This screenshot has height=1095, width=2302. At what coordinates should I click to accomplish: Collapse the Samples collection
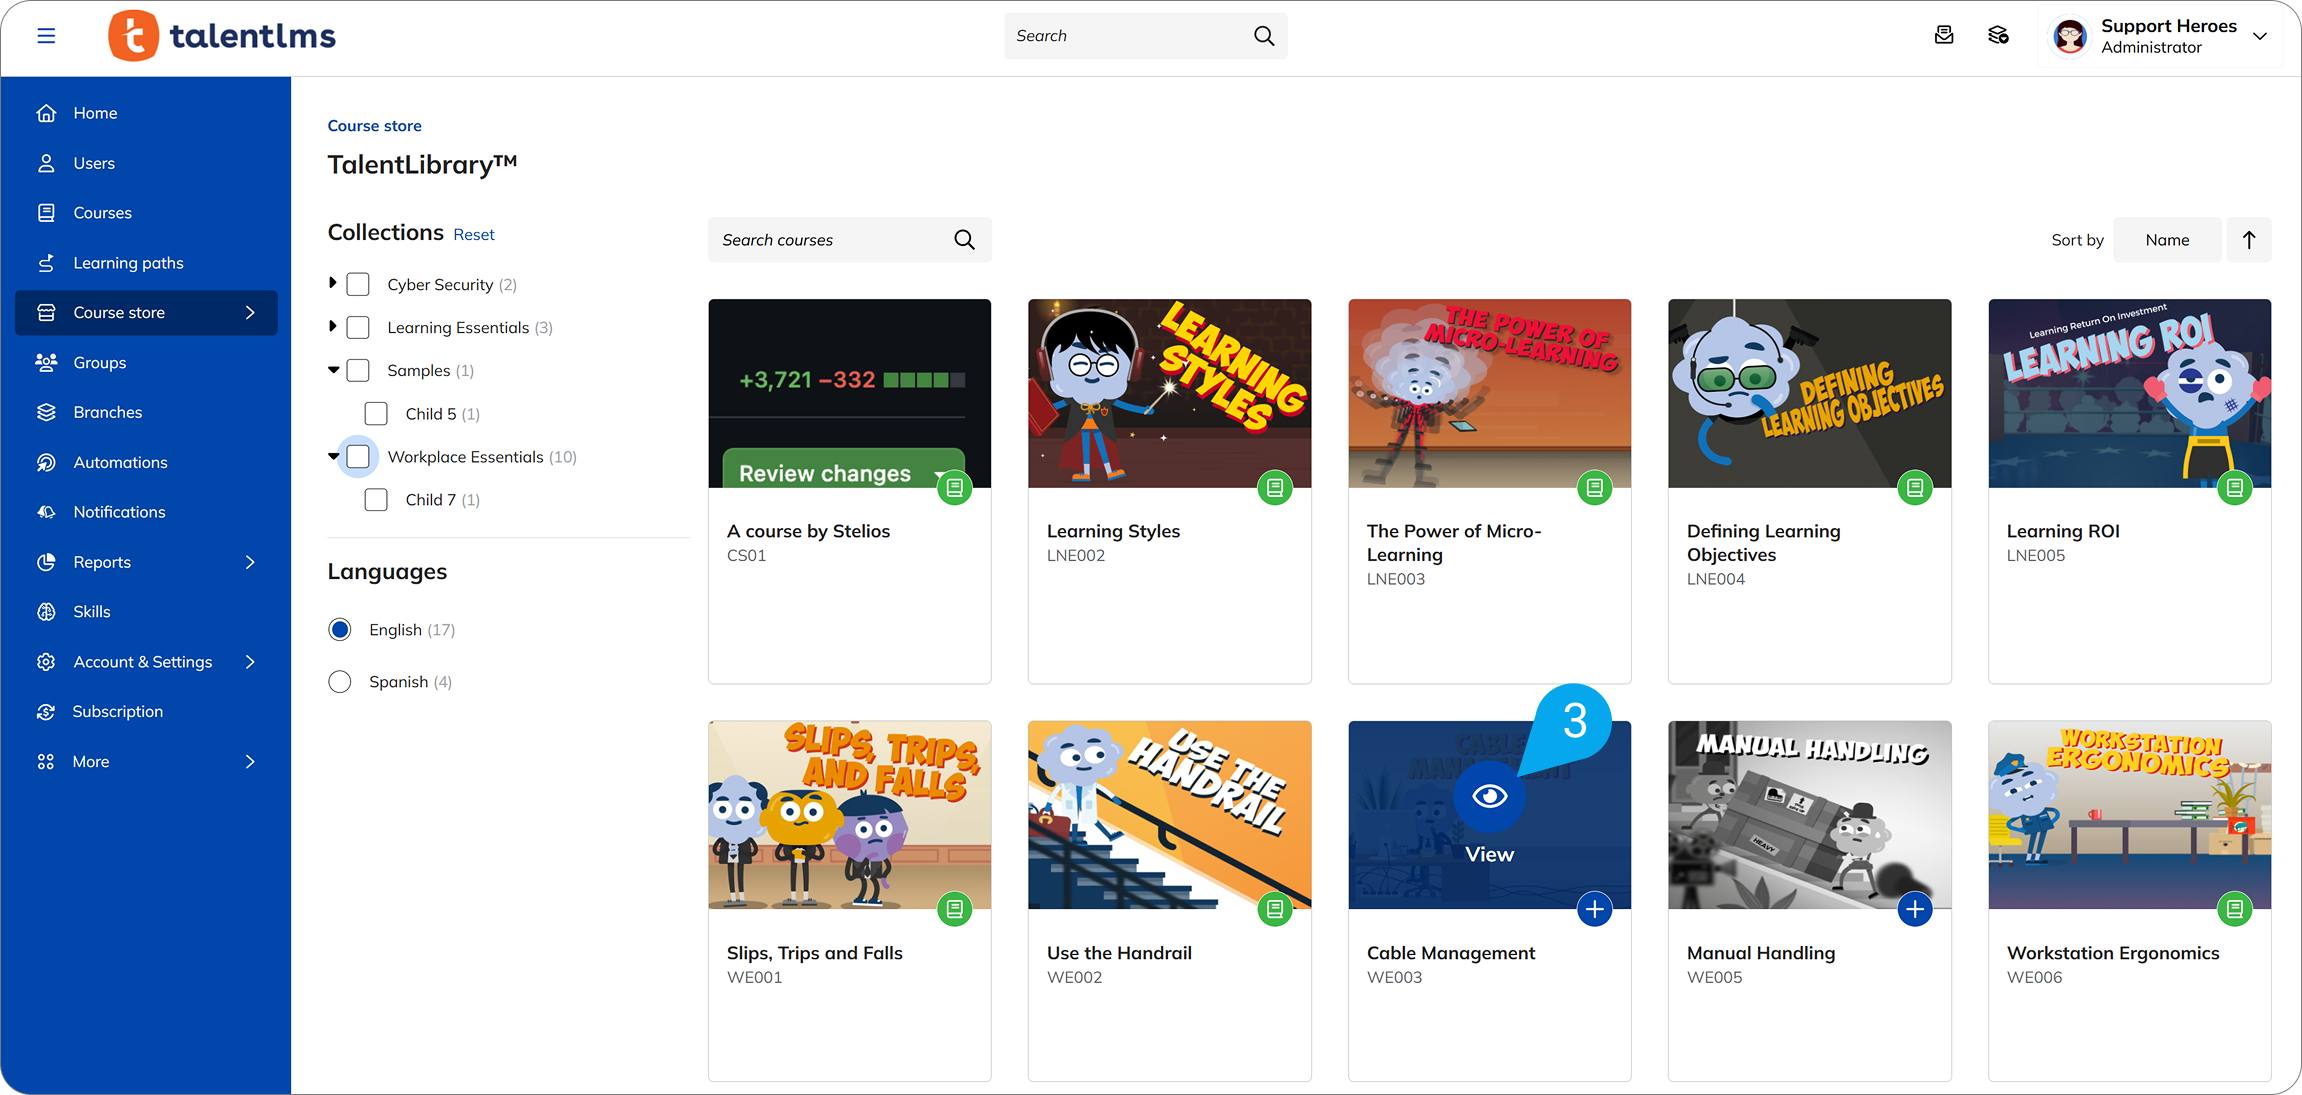click(333, 369)
